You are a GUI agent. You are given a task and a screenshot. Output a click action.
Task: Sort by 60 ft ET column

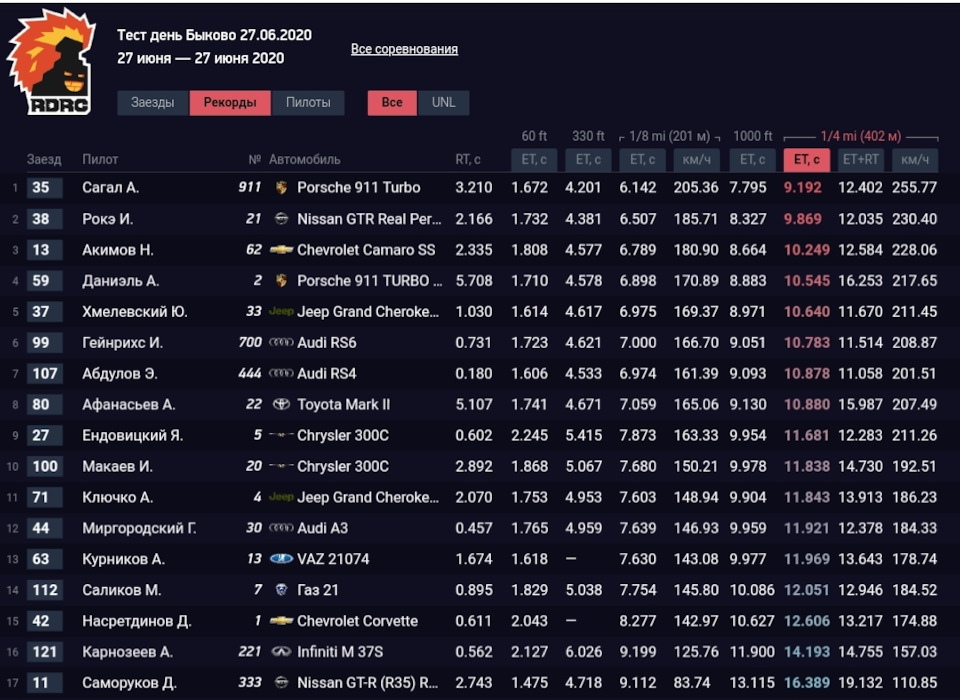[x=534, y=160]
